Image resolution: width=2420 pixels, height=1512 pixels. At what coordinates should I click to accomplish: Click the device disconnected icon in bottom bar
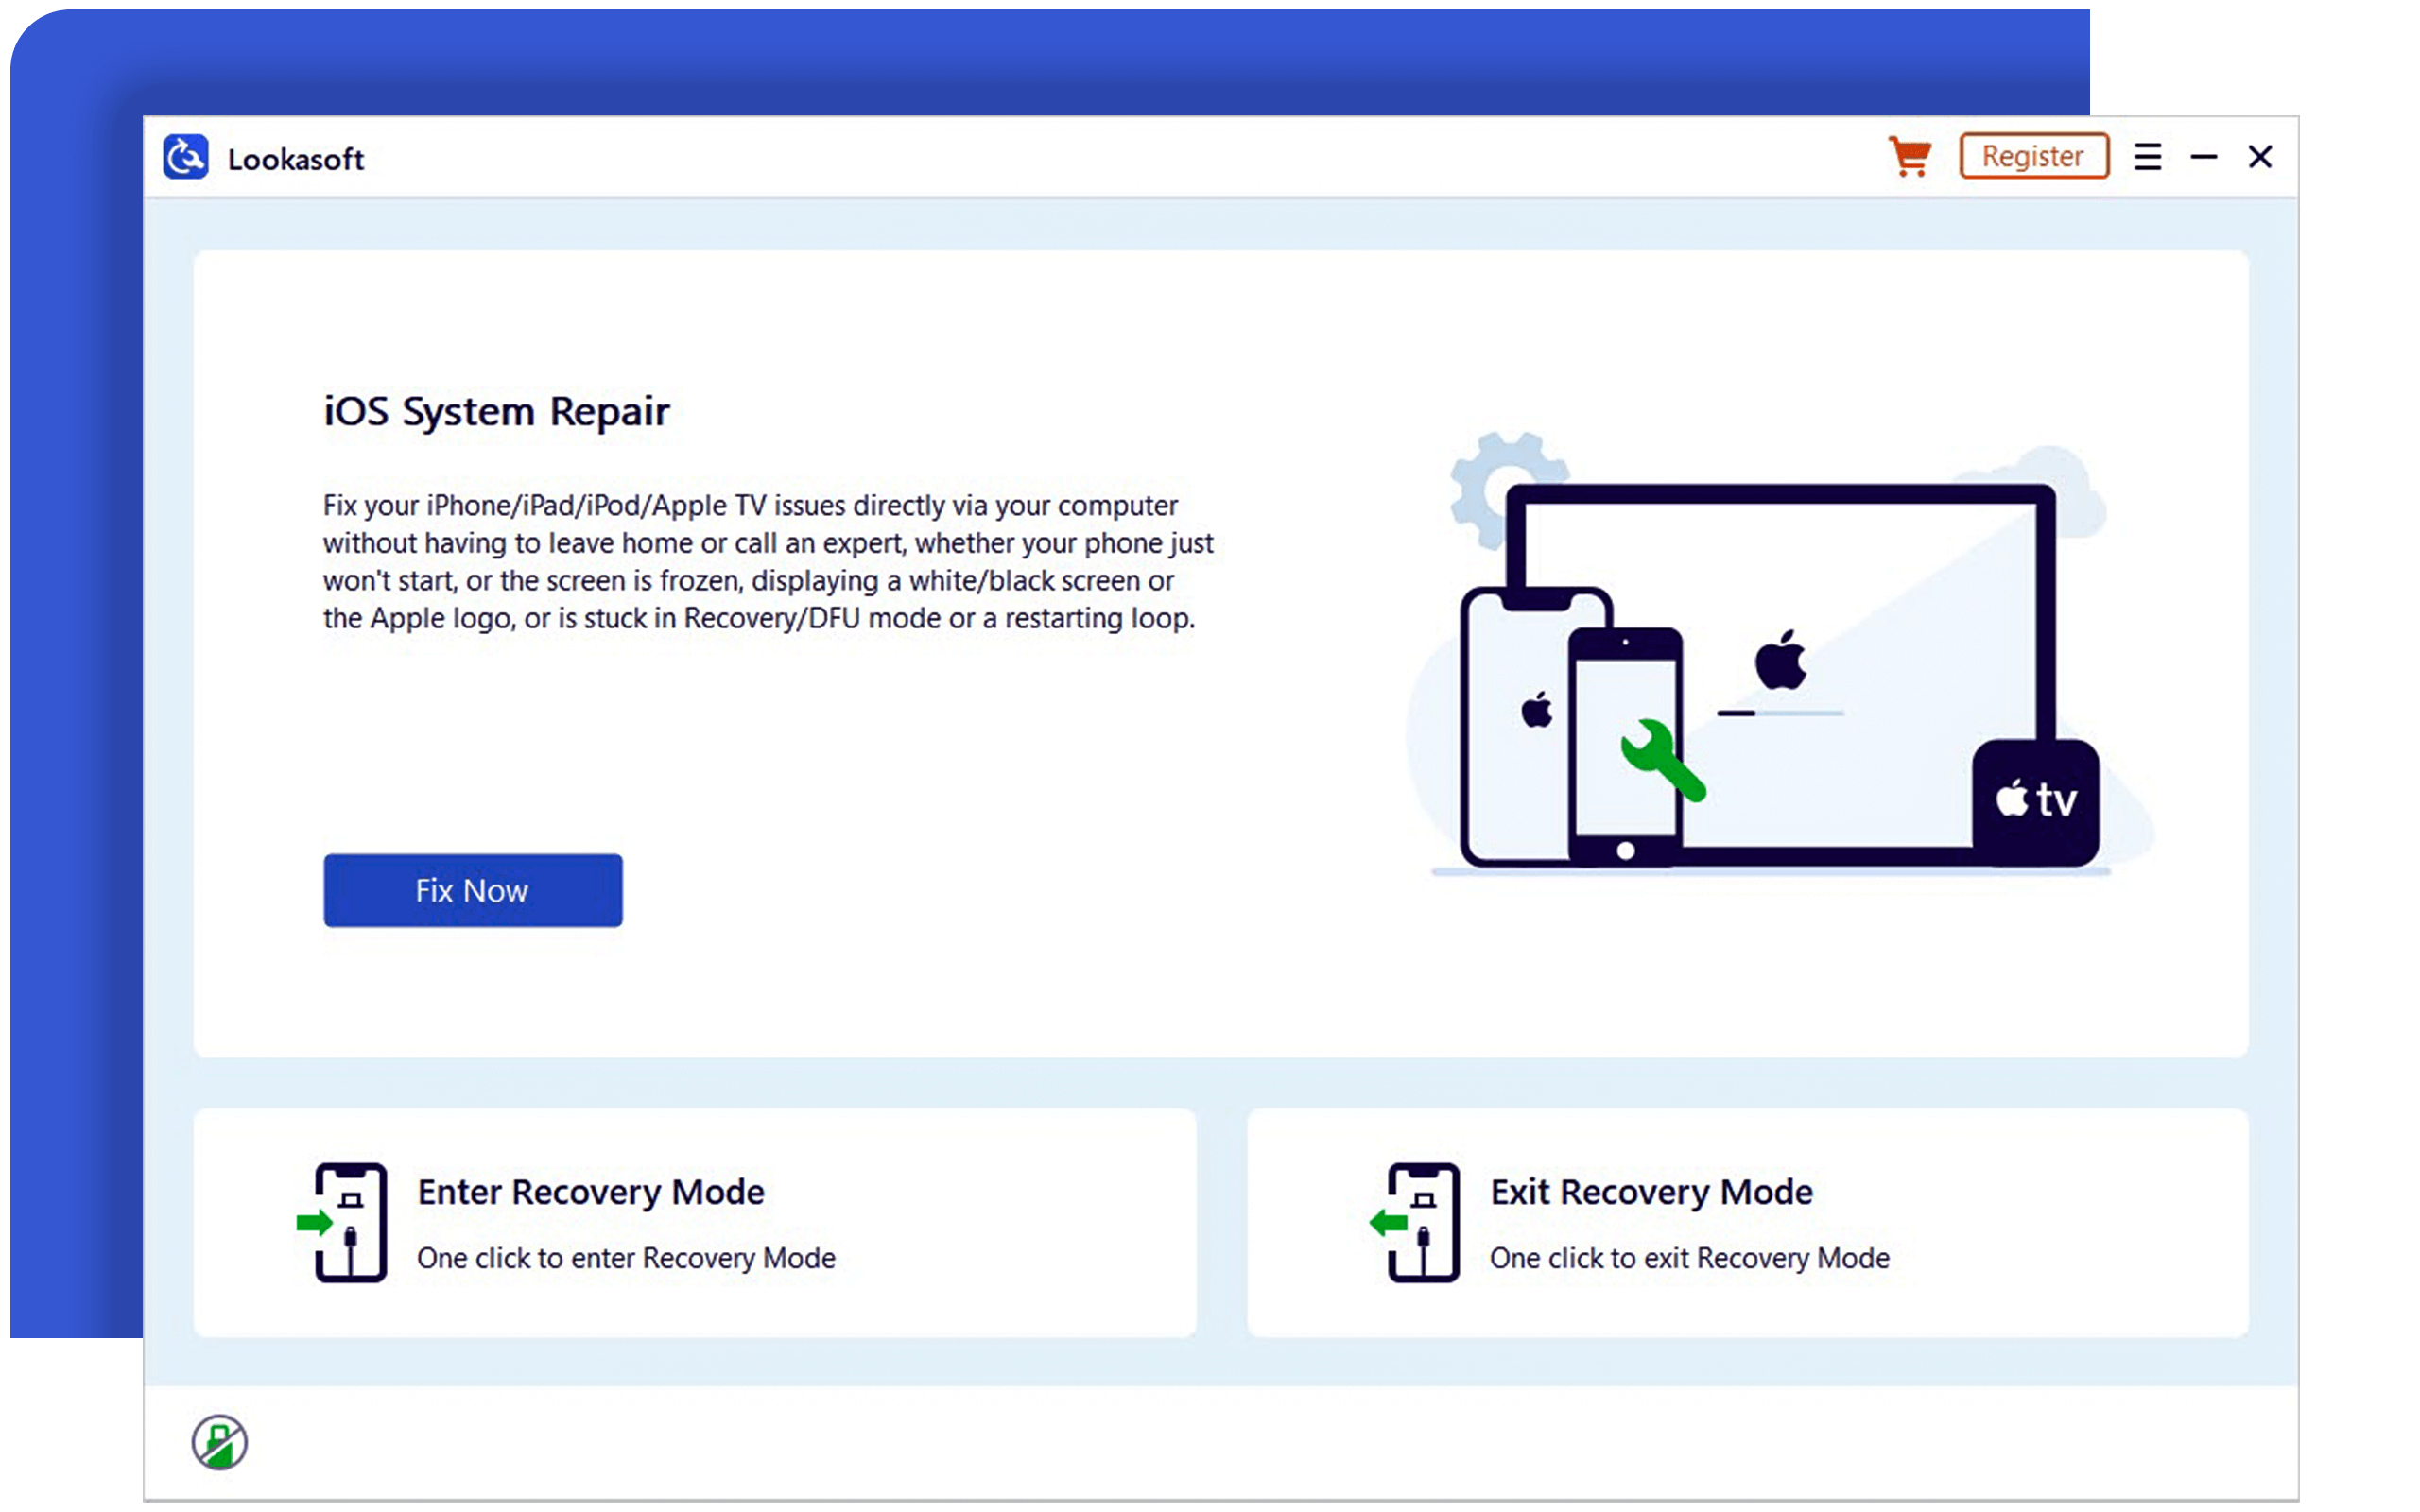pyautogui.click(x=220, y=1442)
